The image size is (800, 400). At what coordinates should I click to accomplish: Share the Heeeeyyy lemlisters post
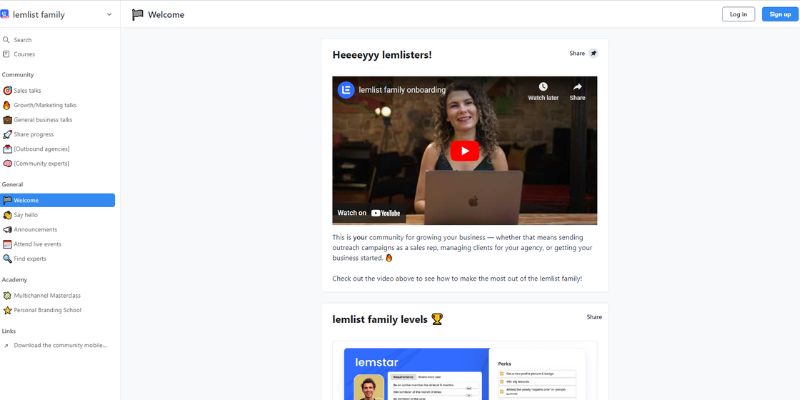coord(577,54)
